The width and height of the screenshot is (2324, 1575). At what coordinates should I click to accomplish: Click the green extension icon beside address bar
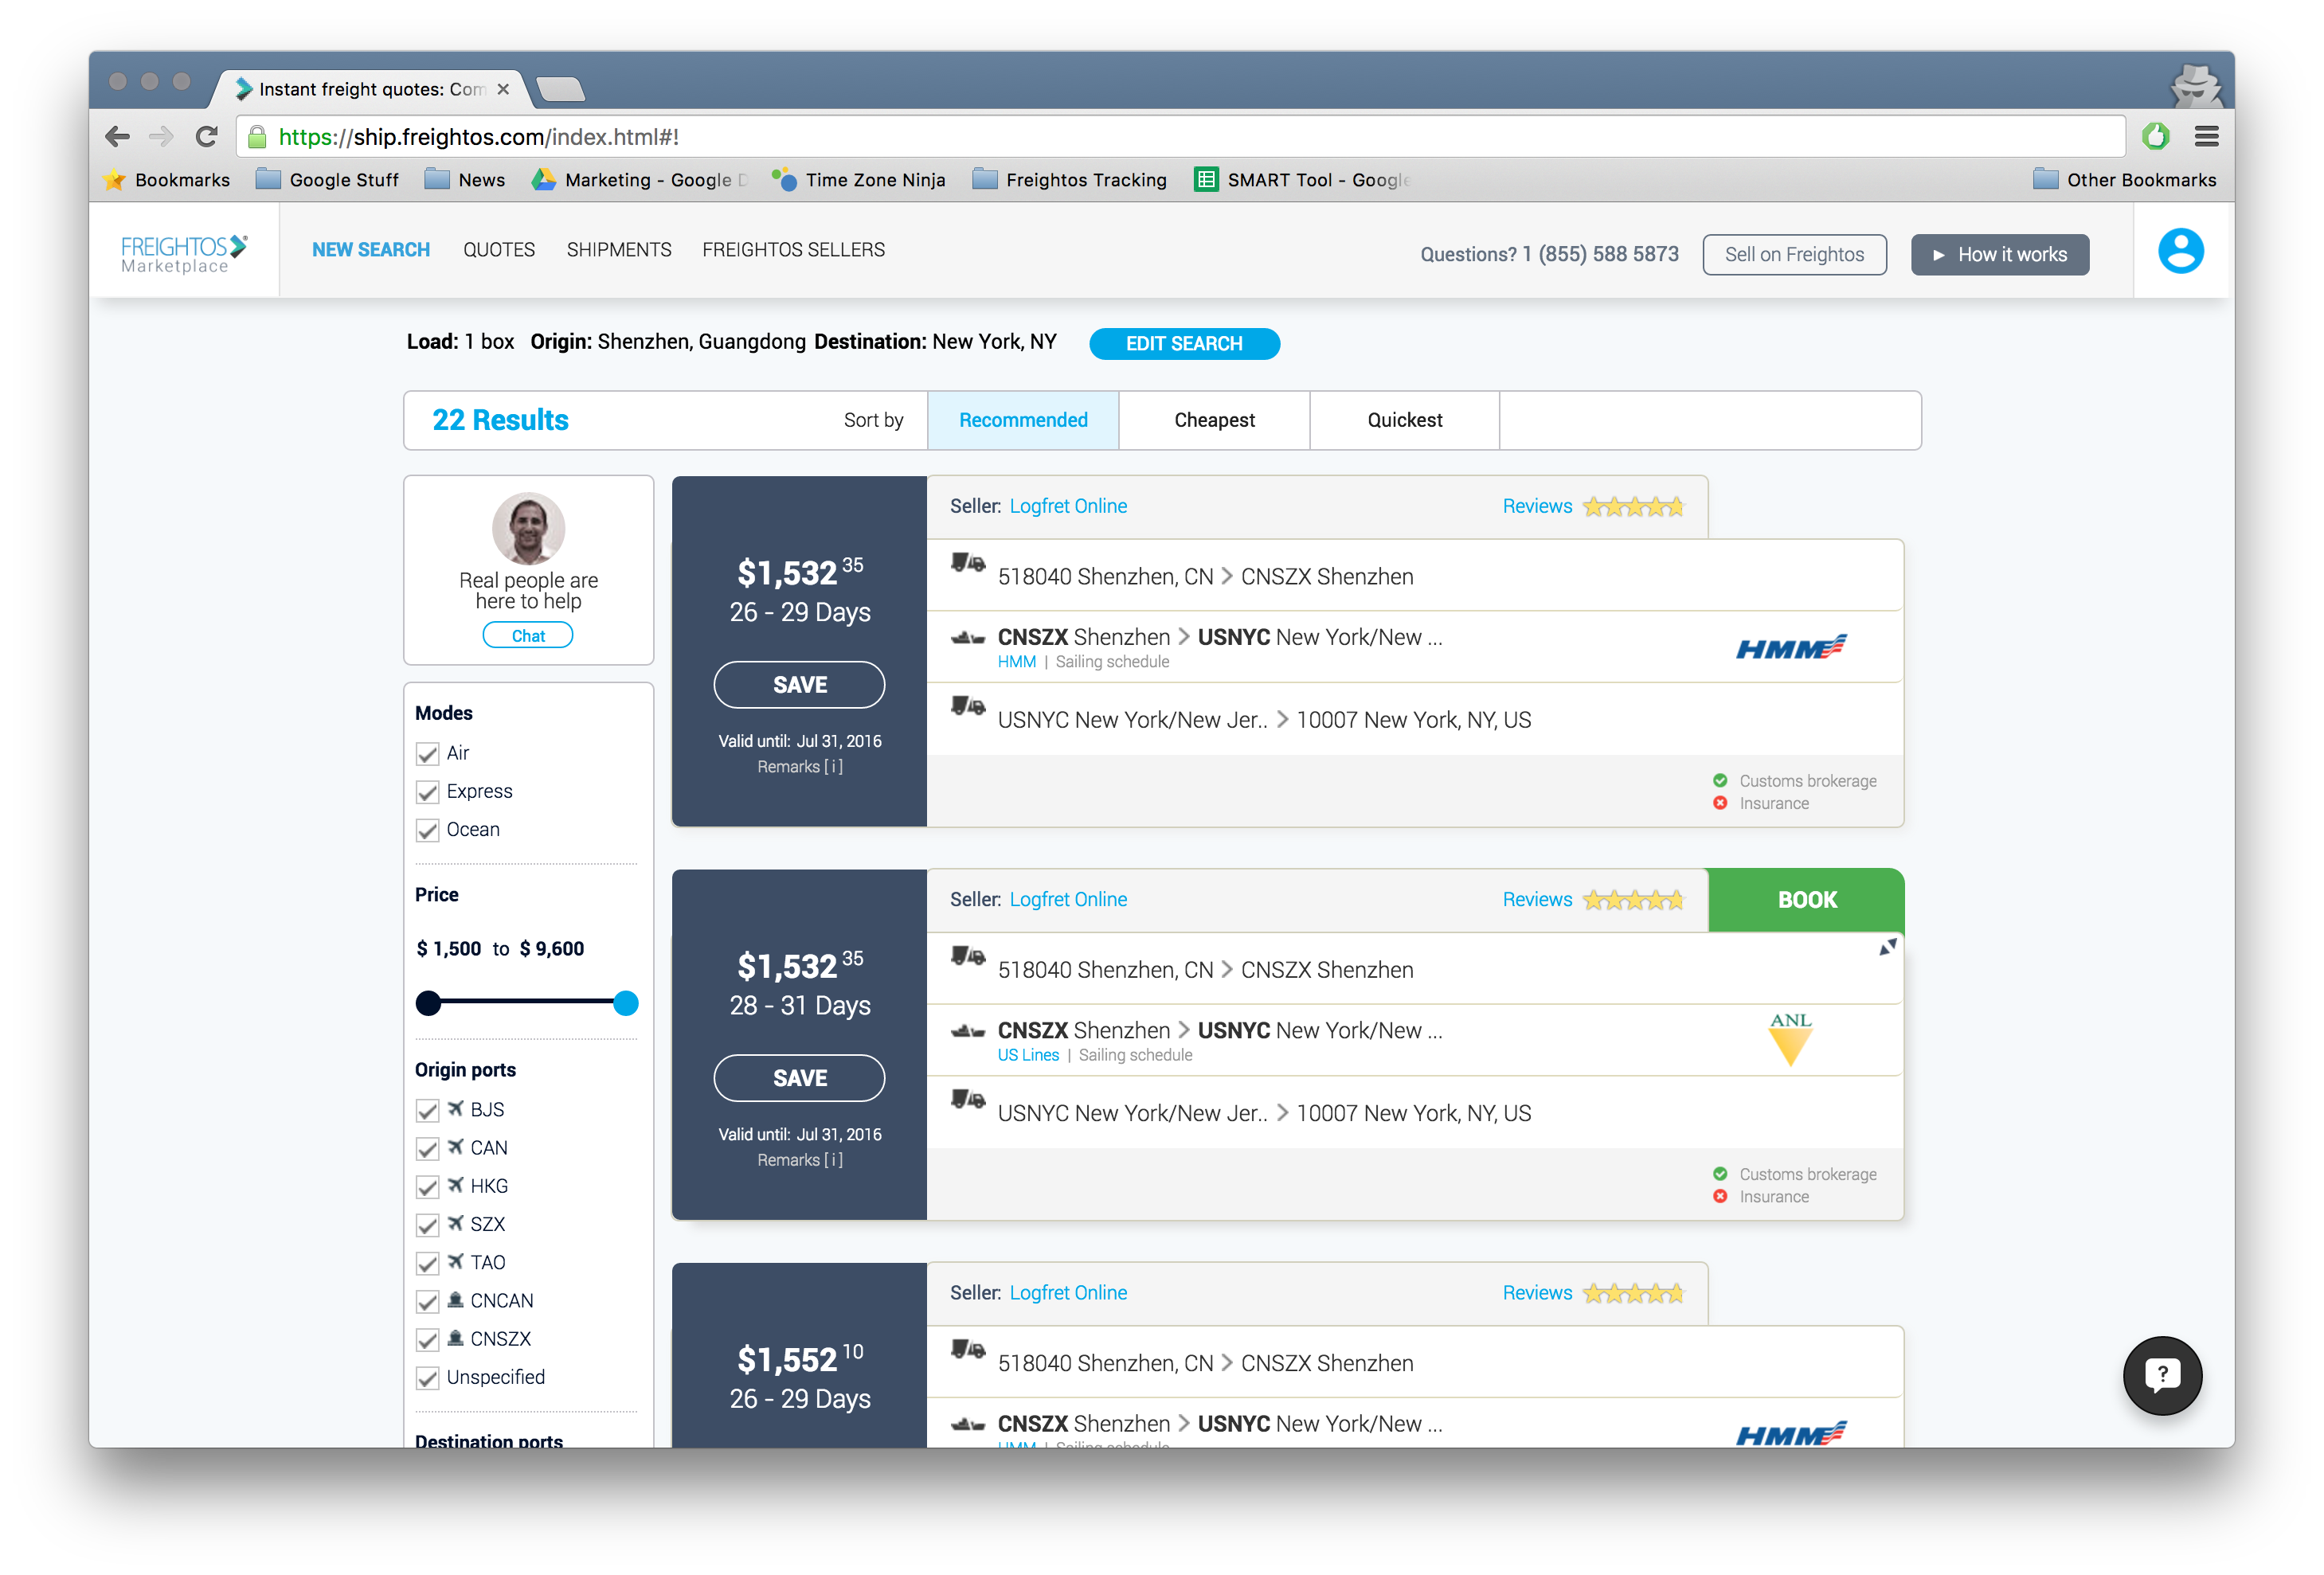tap(2155, 137)
